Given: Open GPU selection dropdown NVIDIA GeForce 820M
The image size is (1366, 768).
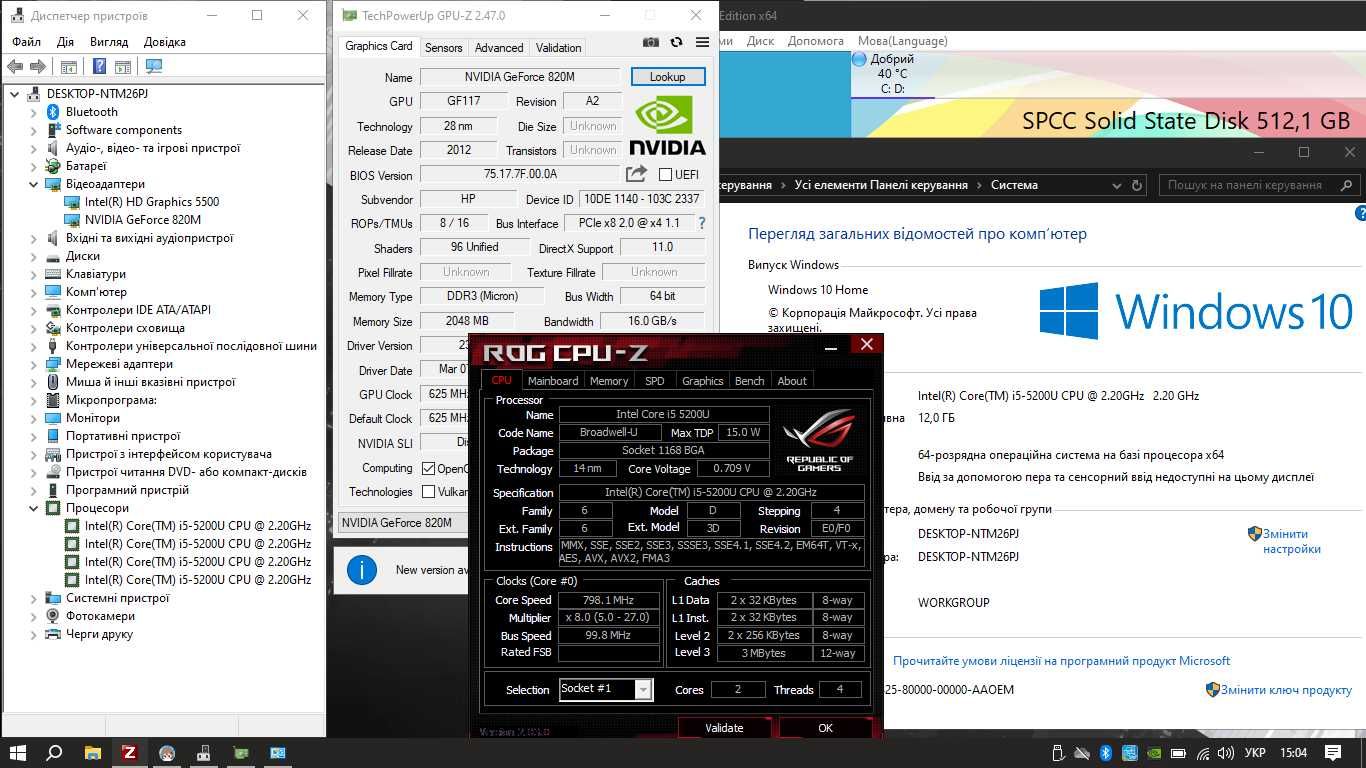Looking at the screenshot, I should point(404,522).
